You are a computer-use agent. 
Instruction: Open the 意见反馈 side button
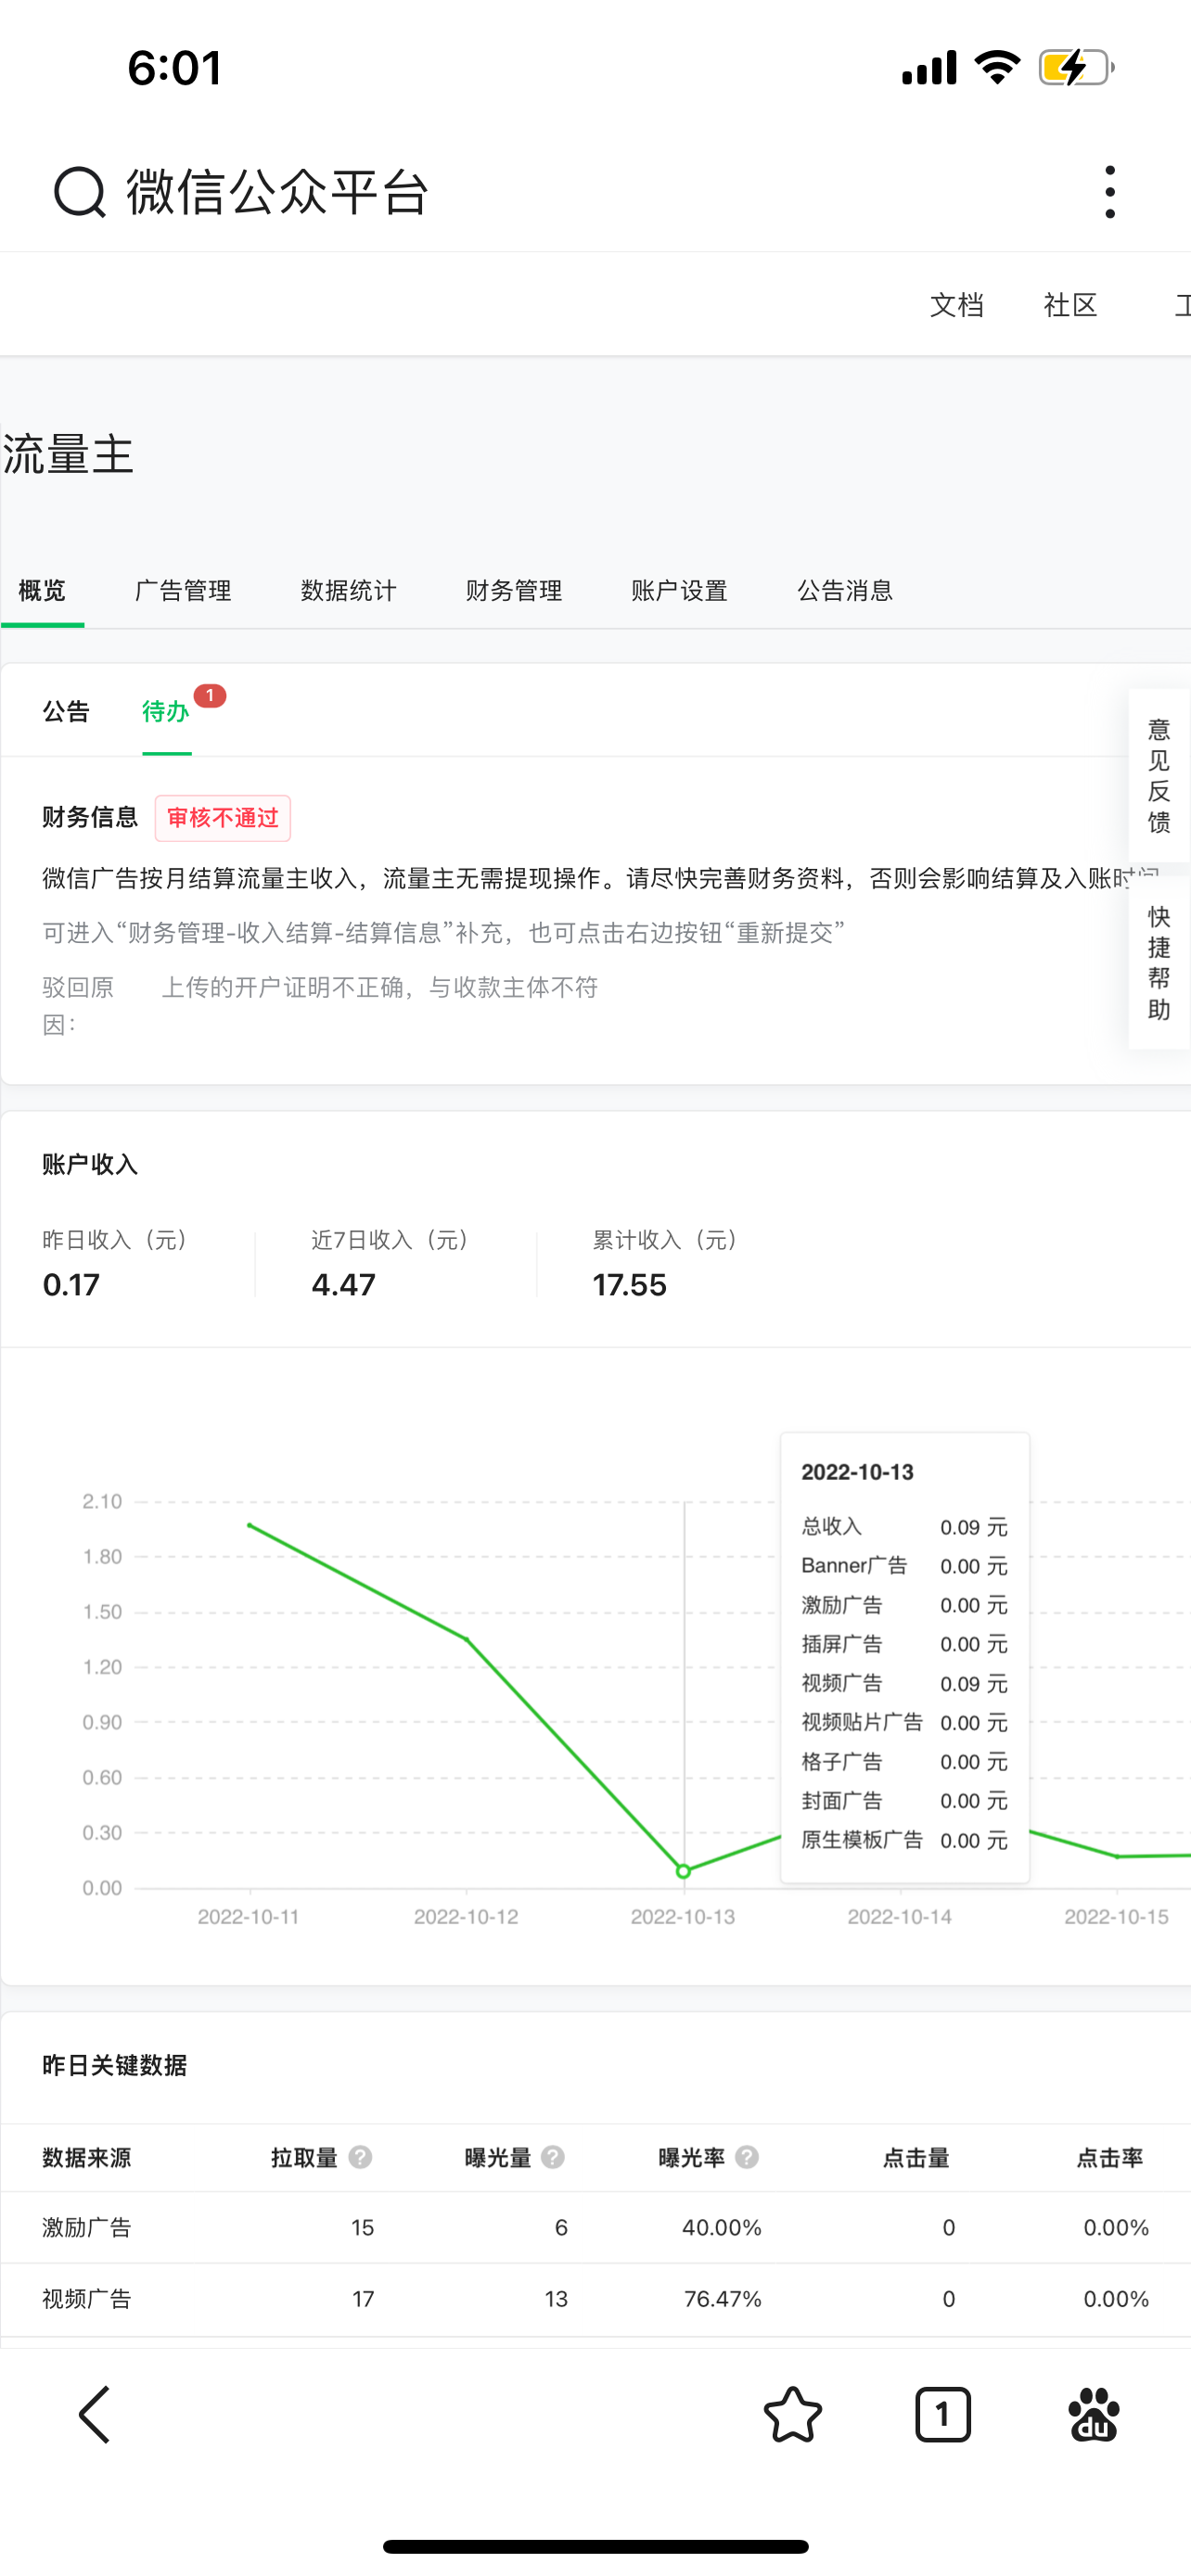[x=1159, y=775]
